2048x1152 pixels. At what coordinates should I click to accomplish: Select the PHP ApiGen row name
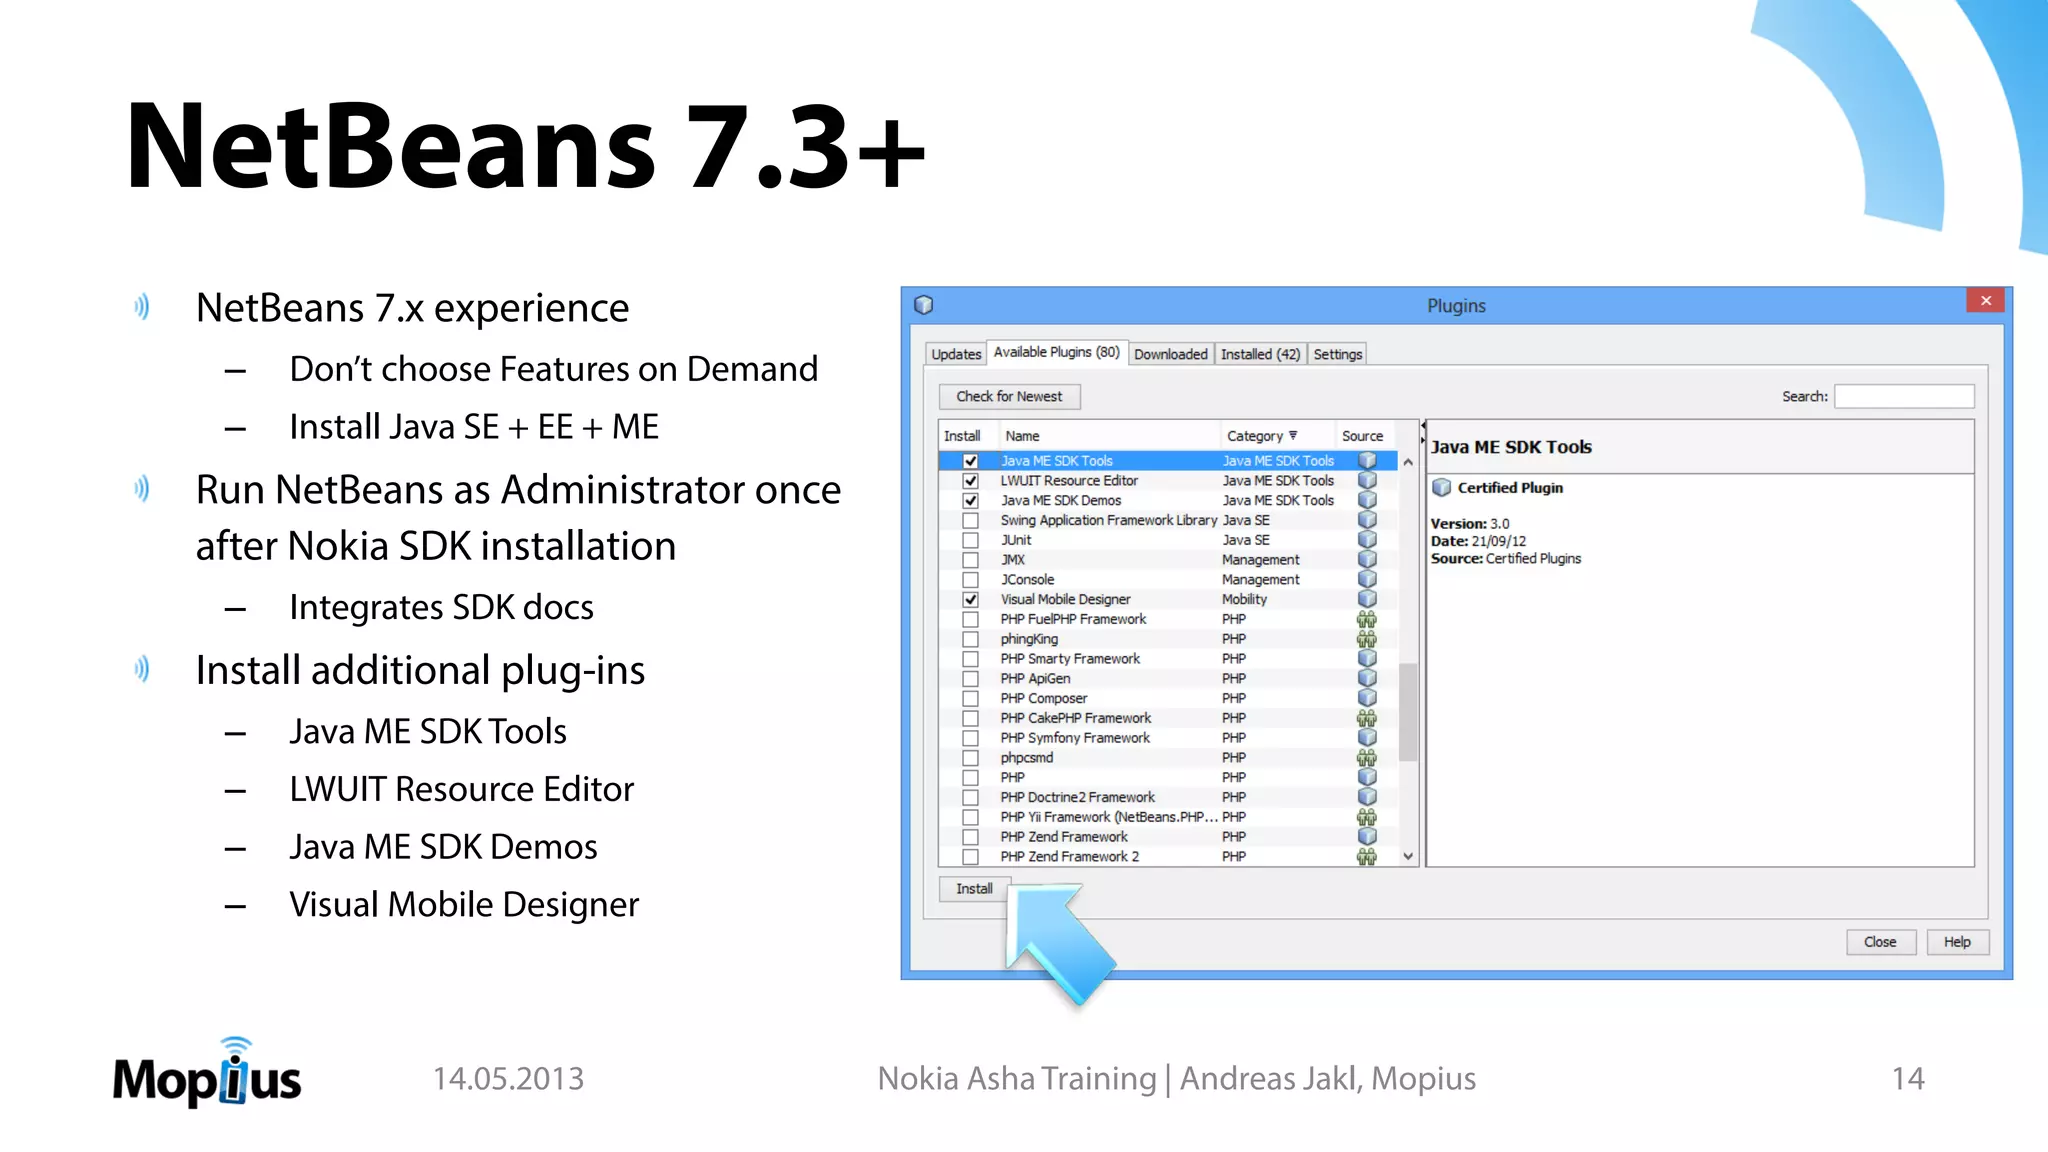click(x=1035, y=678)
